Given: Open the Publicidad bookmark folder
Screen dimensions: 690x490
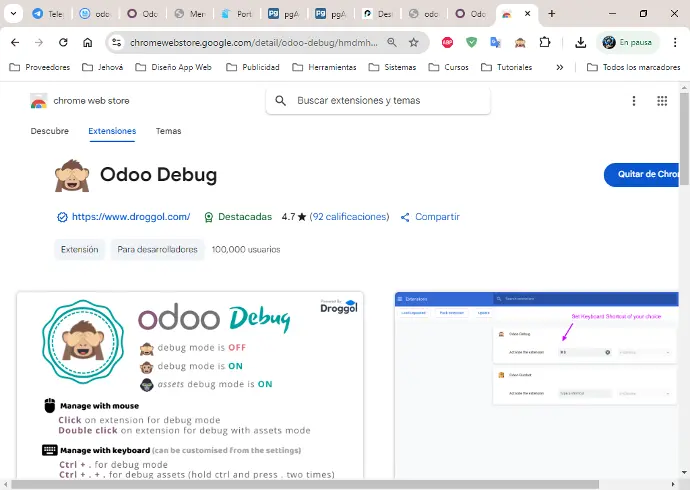Looking at the screenshot, I should click(253, 67).
